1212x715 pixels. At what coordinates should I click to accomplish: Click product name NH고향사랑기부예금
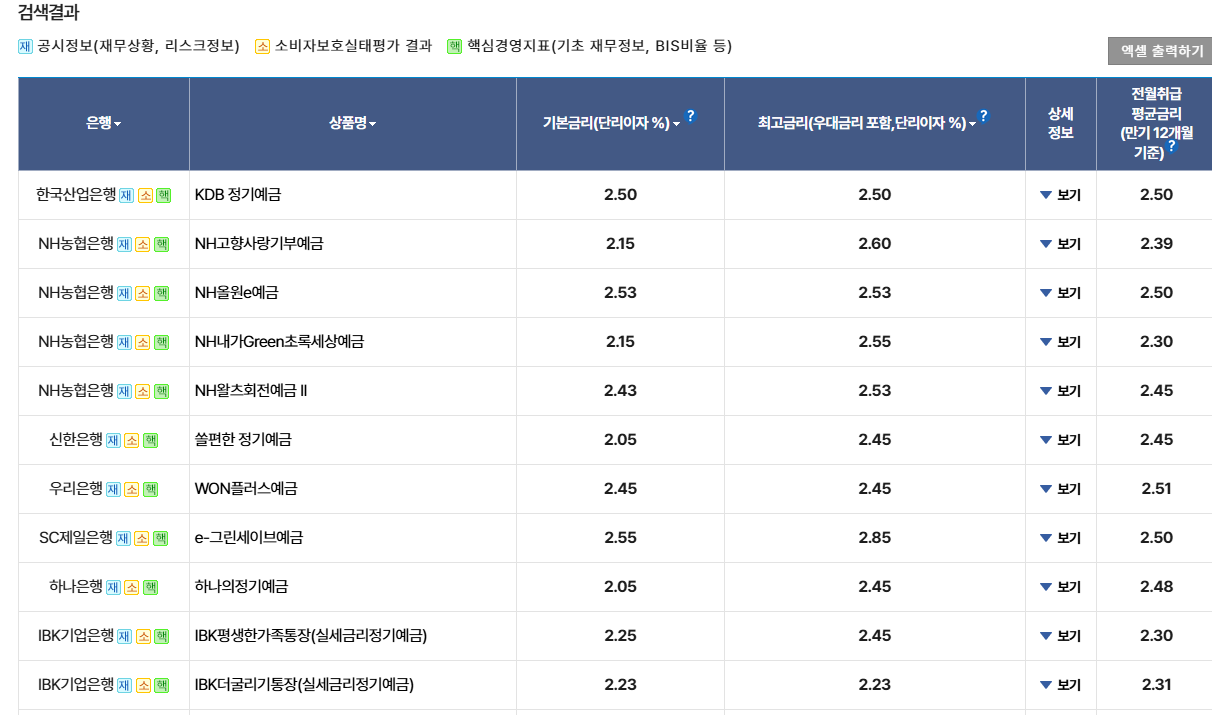pyautogui.click(x=259, y=244)
